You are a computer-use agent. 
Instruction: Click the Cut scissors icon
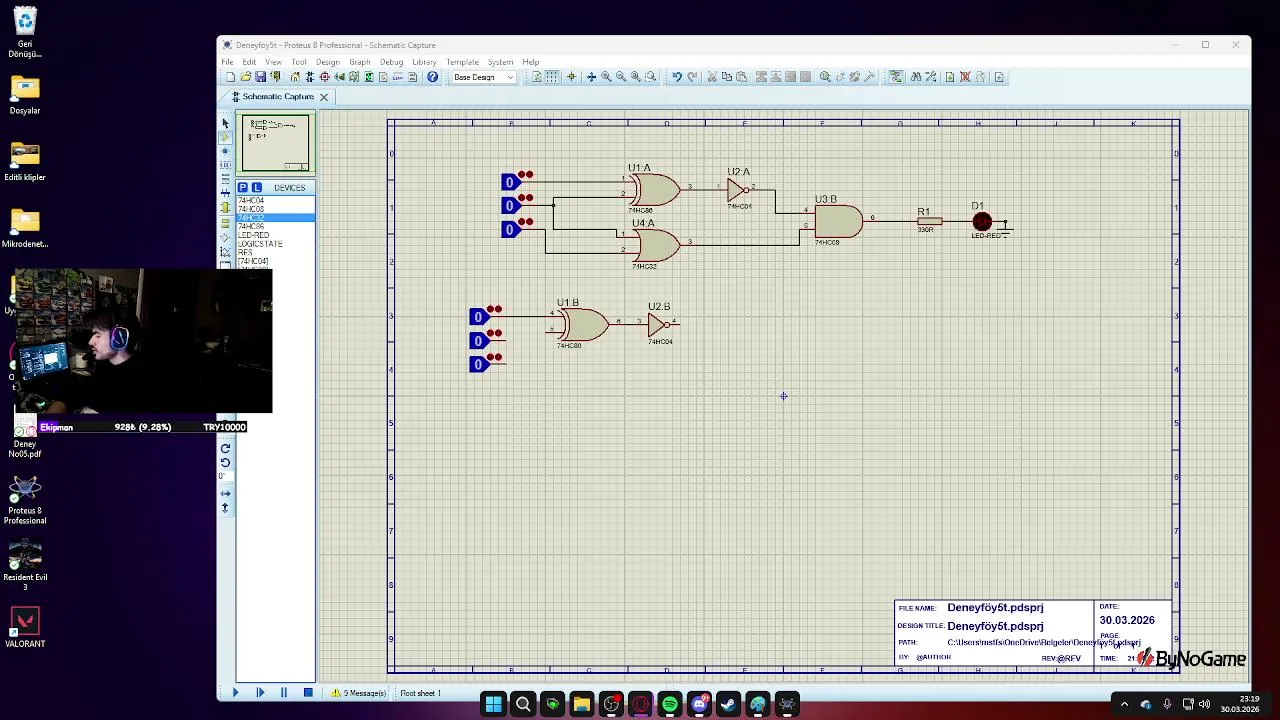tap(711, 77)
